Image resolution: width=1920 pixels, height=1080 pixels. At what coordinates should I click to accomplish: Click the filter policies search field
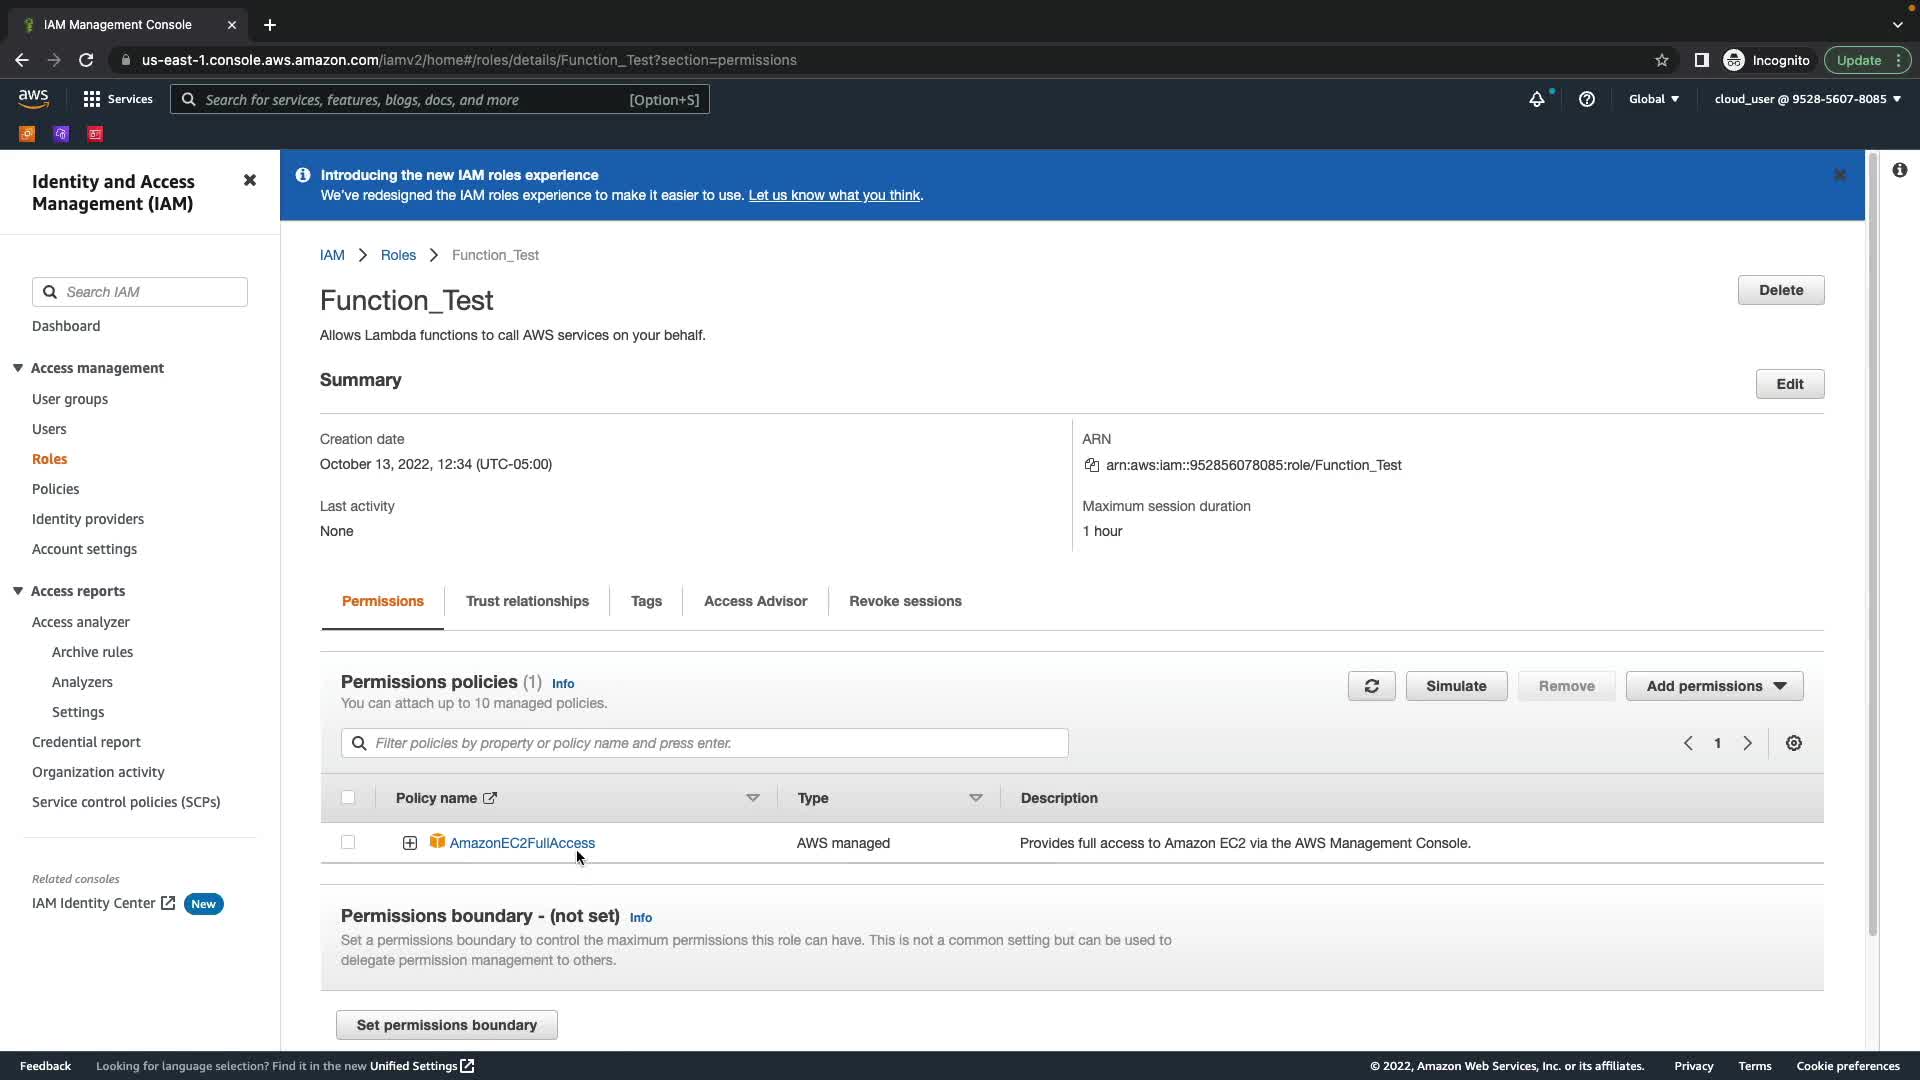[x=704, y=743]
